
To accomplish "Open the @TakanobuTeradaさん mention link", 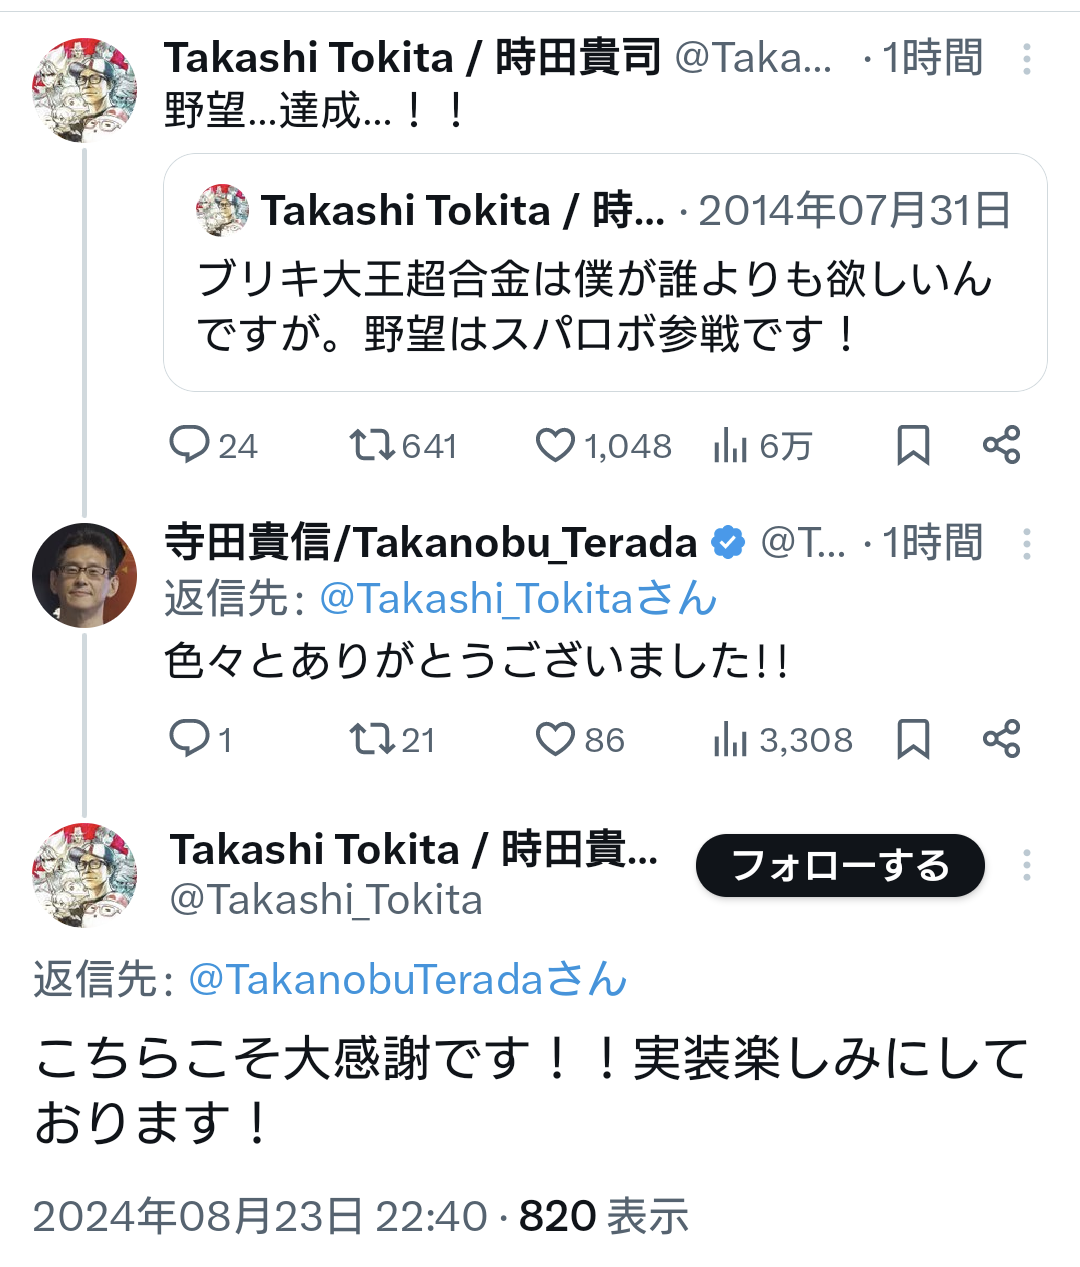I will point(407,979).
